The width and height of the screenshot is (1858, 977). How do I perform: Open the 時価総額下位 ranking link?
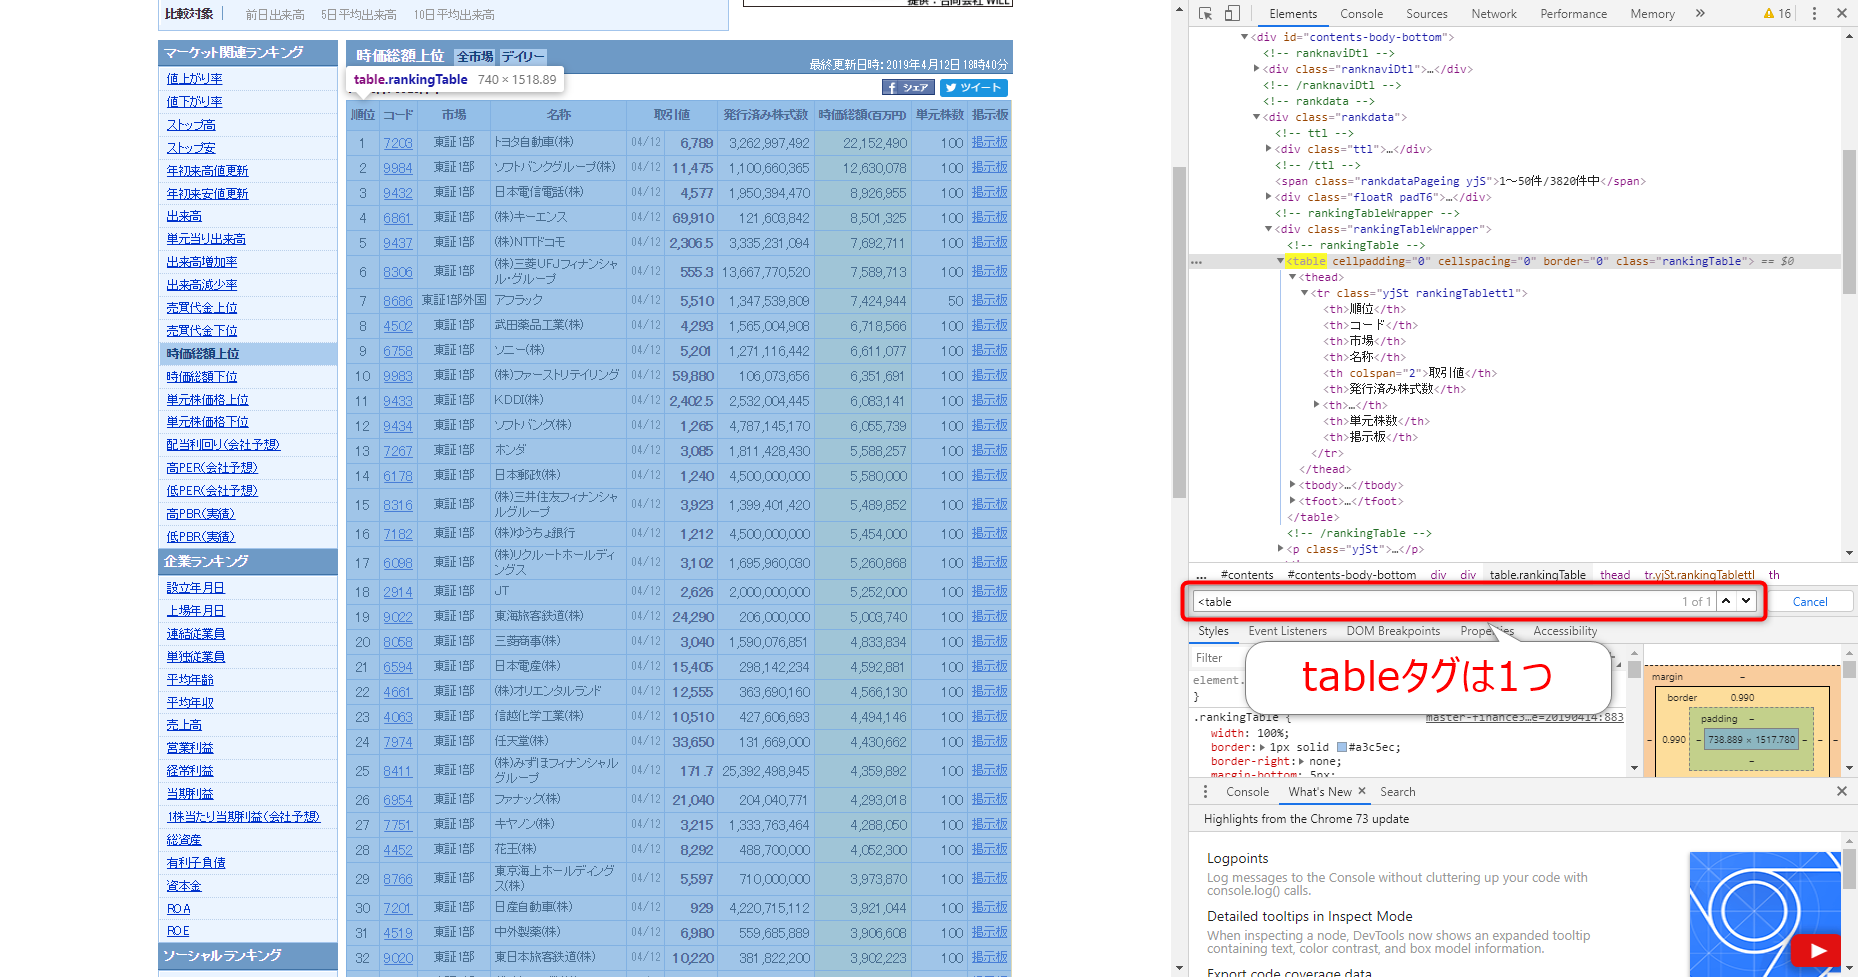[x=202, y=377]
